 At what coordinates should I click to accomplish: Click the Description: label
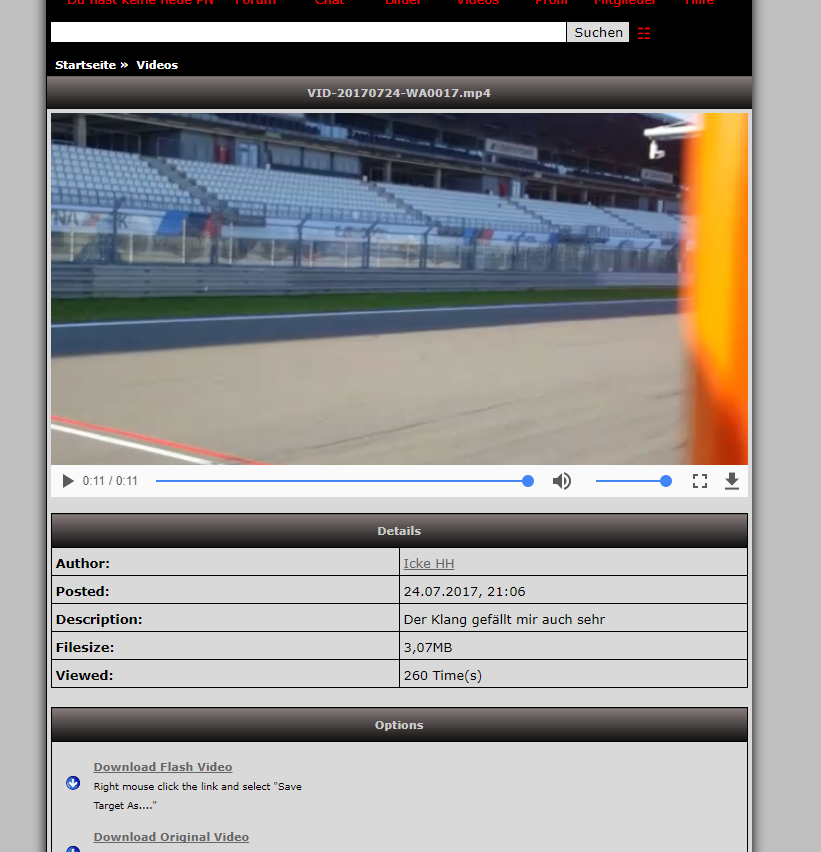(99, 619)
